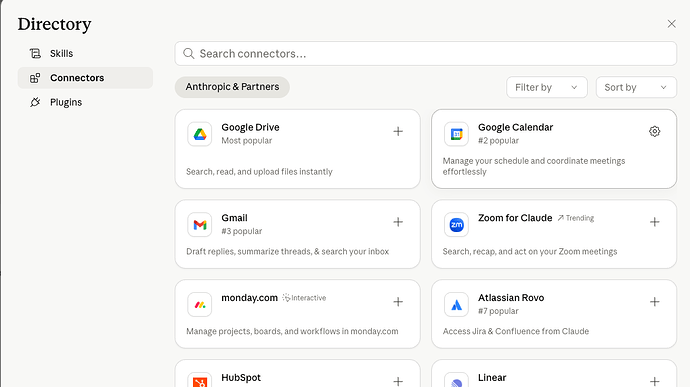Image resolution: width=690 pixels, height=387 pixels.
Task: Open the Zoom for Claude title
Action: pyautogui.click(x=515, y=218)
